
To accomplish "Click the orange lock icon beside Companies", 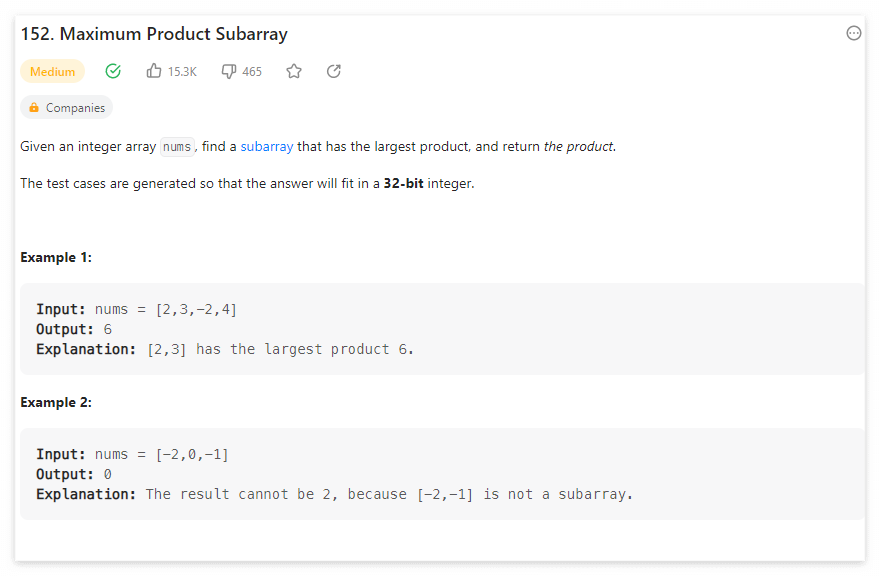I will (x=34, y=107).
